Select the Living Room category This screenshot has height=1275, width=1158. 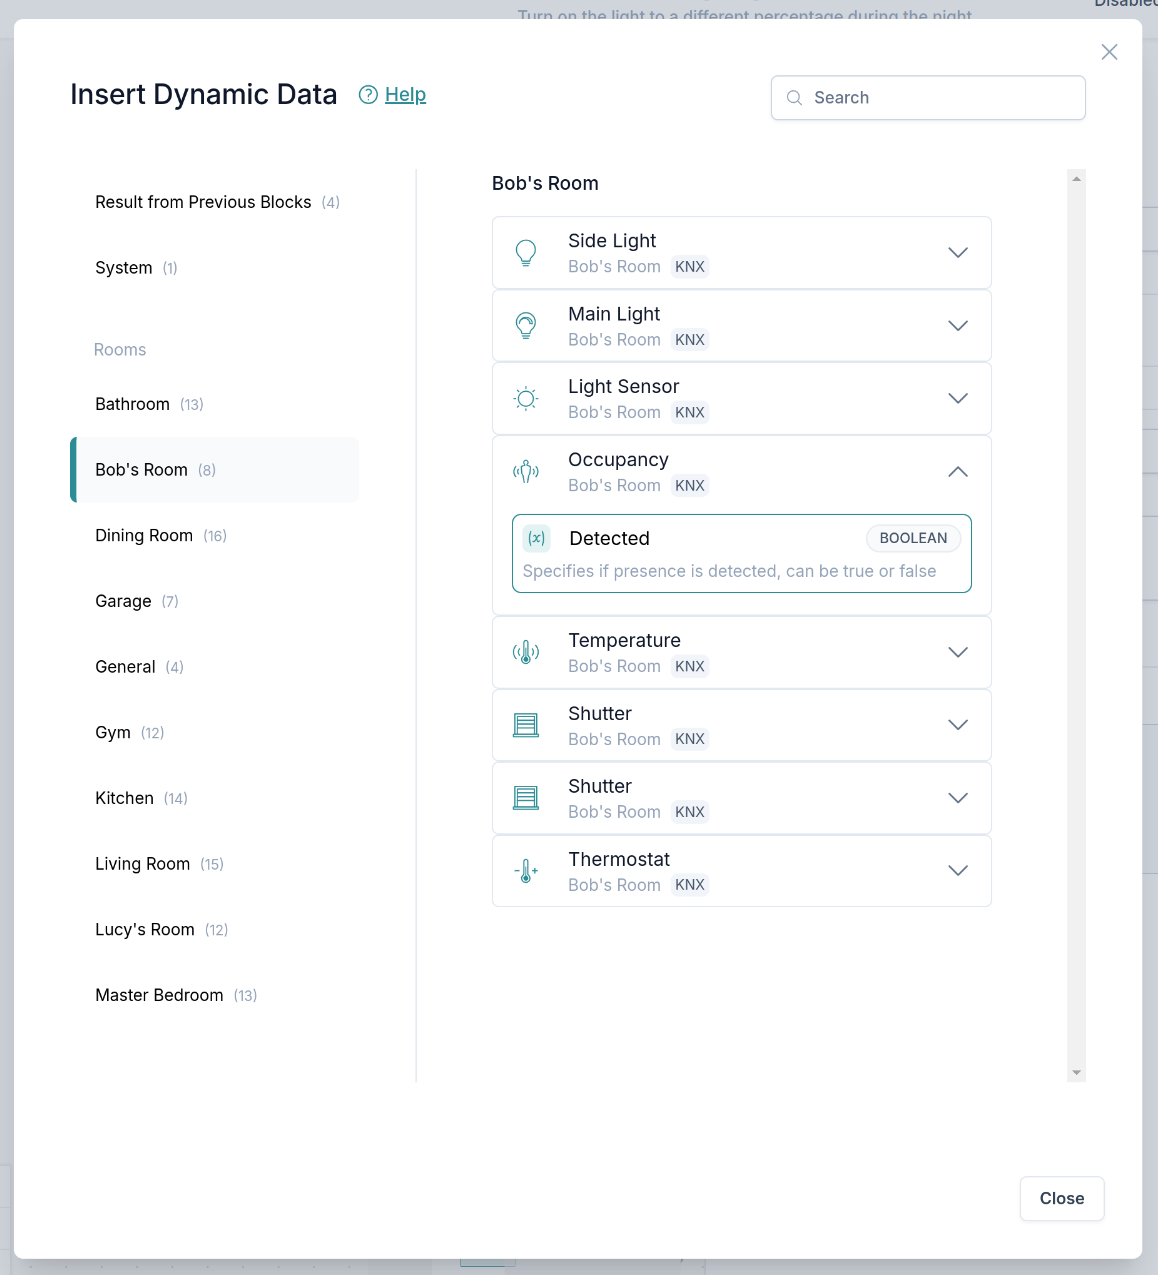point(143,864)
